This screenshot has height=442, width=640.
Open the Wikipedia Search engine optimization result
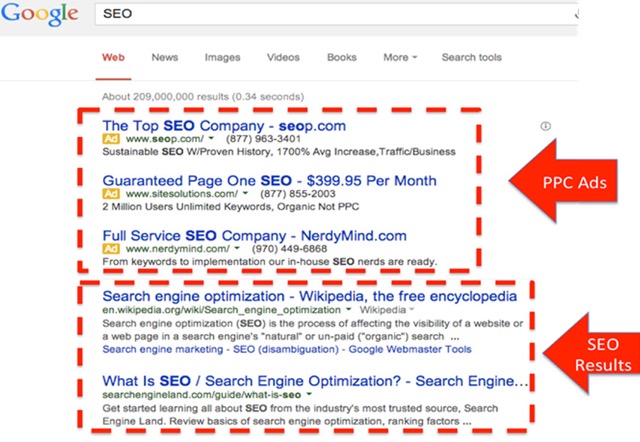pos(310,296)
